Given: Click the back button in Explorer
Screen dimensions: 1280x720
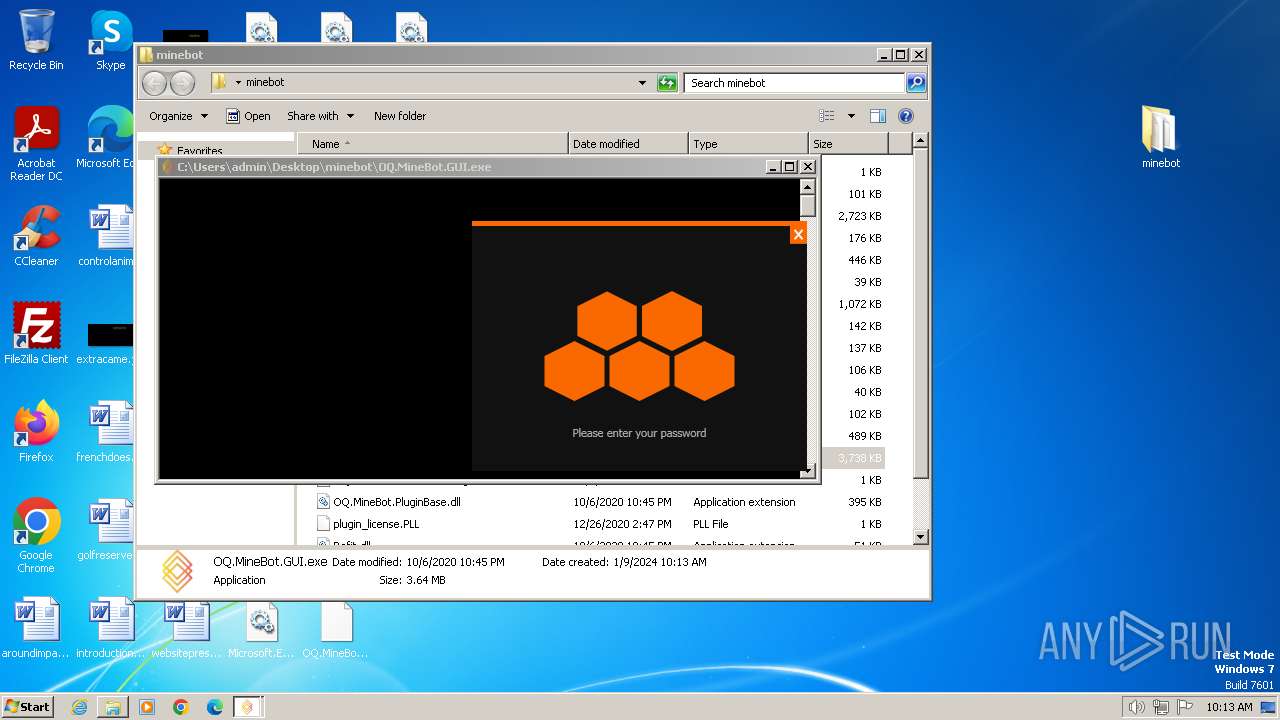Looking at the screenshot, I should tap(154, 83).
